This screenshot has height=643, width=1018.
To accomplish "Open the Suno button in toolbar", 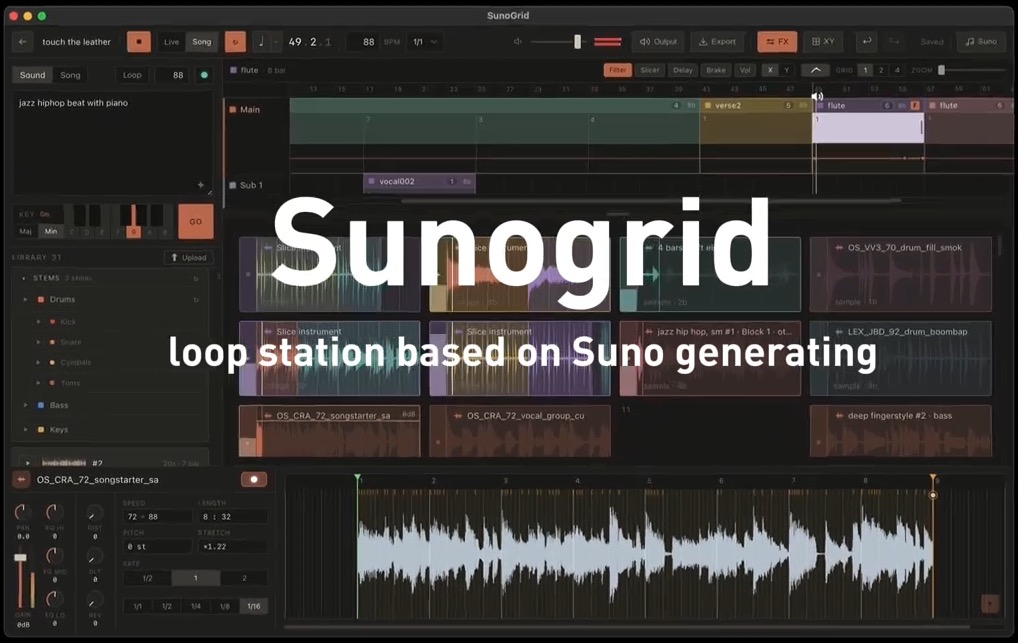I will click(x=980, y=42).
